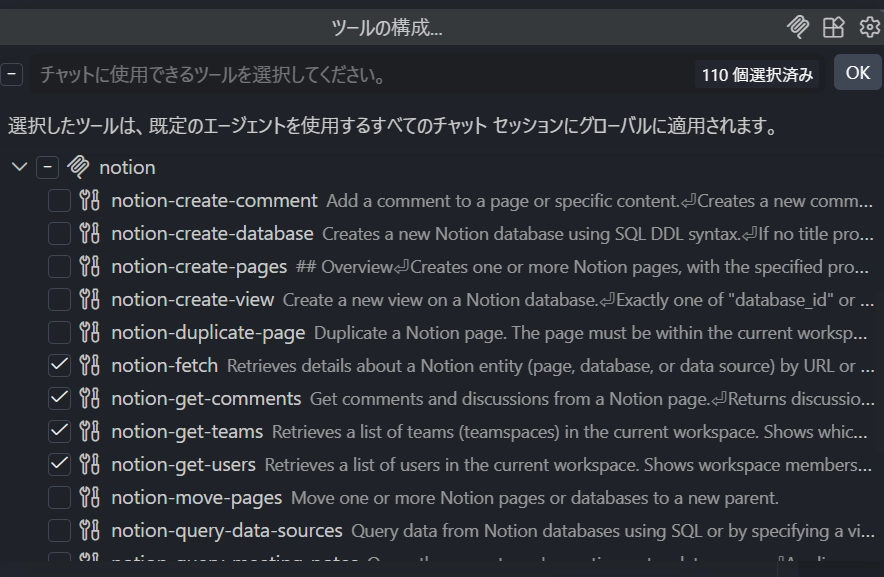Confirm selection with OK button

point(858,72)
